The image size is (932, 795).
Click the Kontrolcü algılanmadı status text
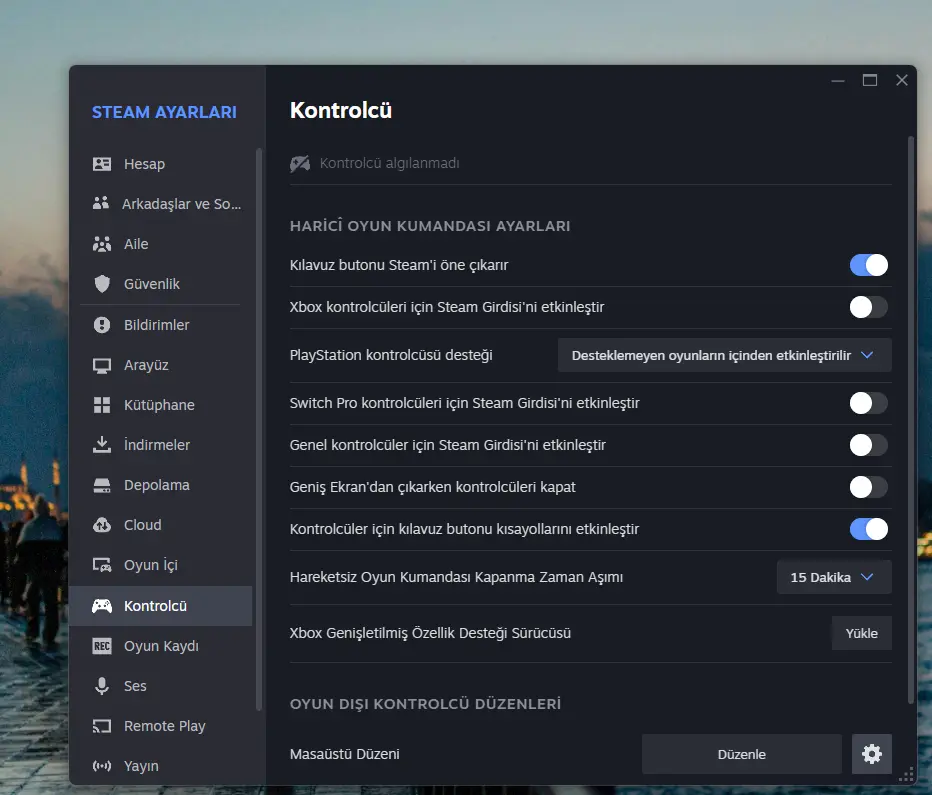389,163
